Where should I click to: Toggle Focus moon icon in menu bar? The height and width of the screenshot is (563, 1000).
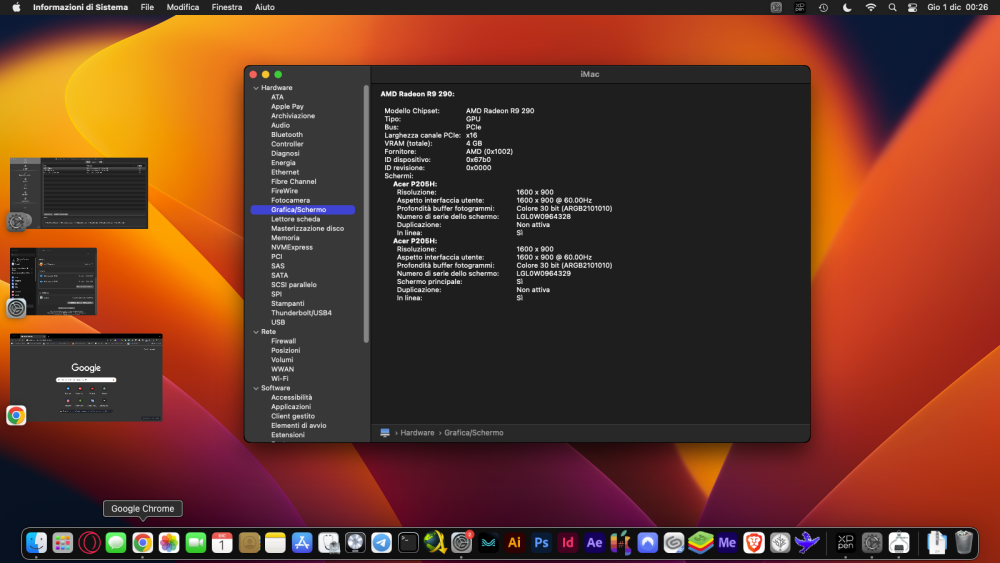[x=847, y=8]
